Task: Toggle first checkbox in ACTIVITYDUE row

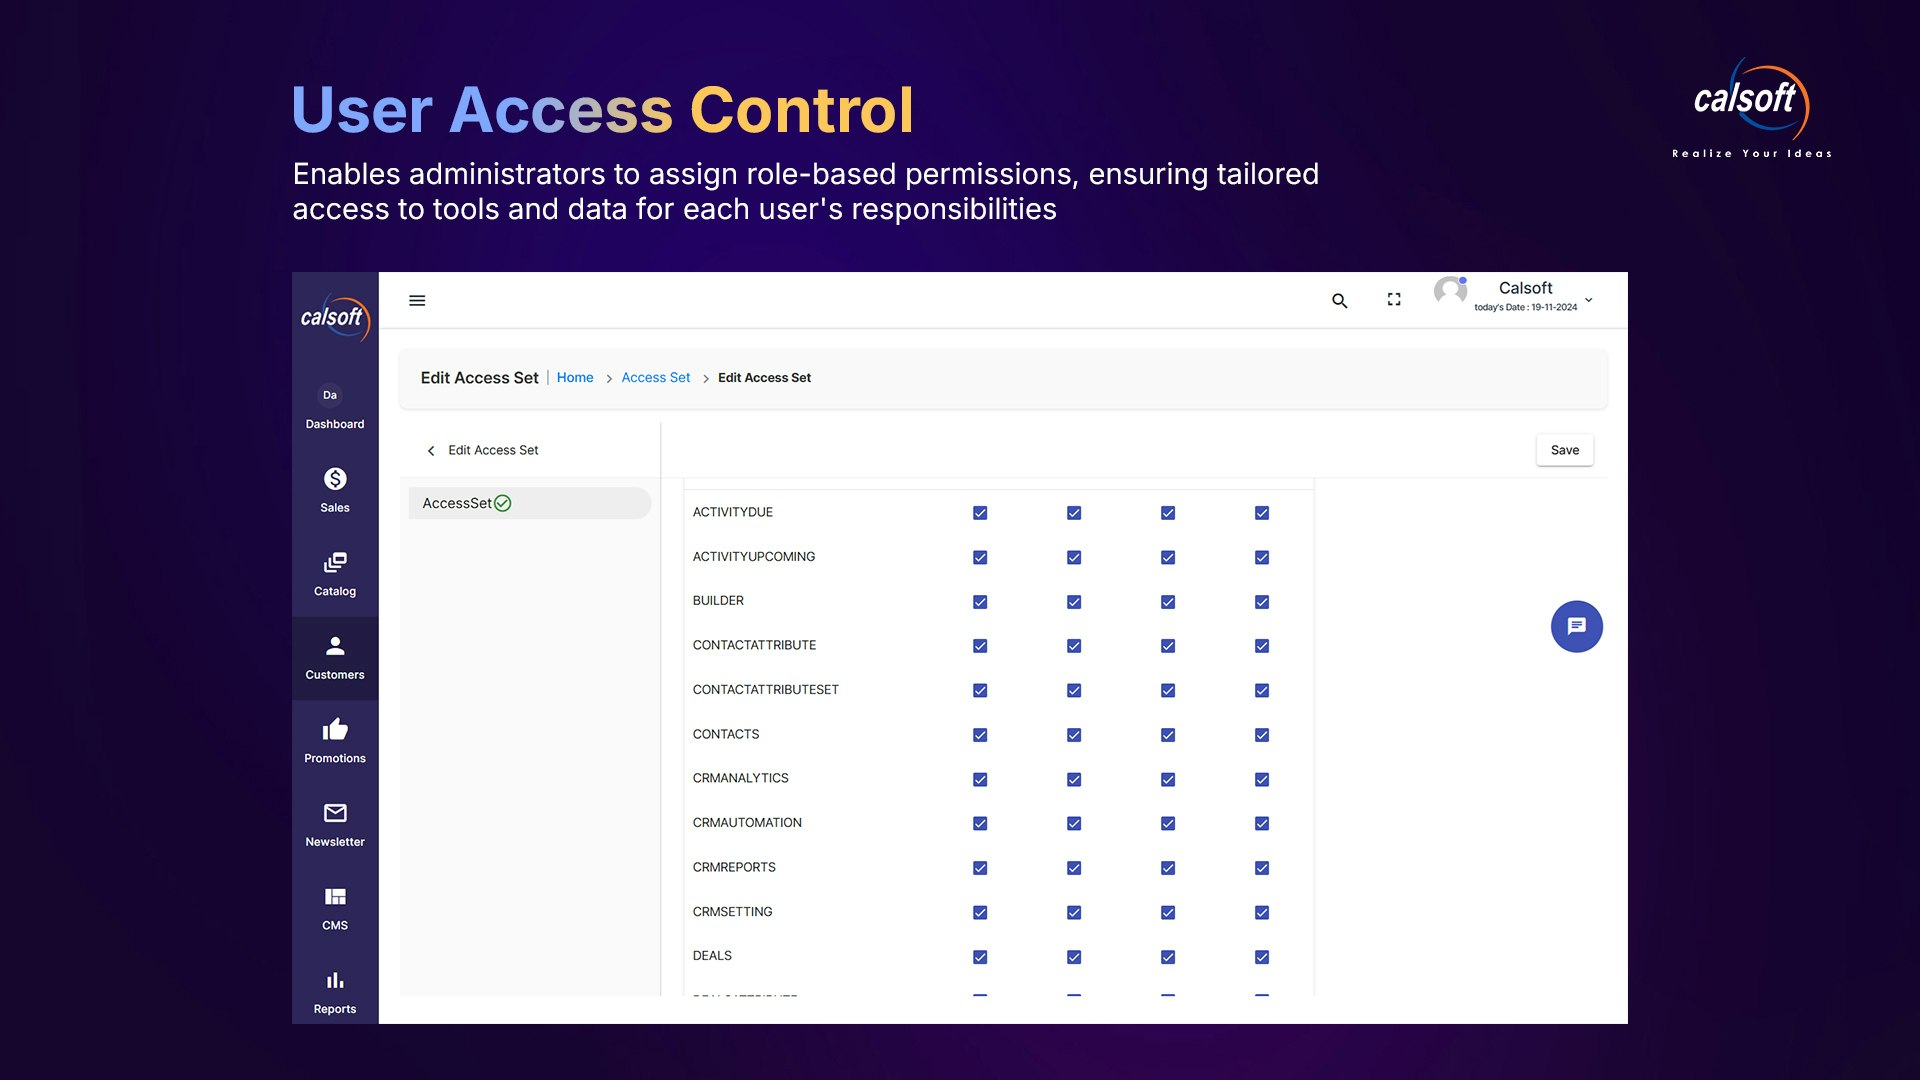Action: click(x=980, y=513)
